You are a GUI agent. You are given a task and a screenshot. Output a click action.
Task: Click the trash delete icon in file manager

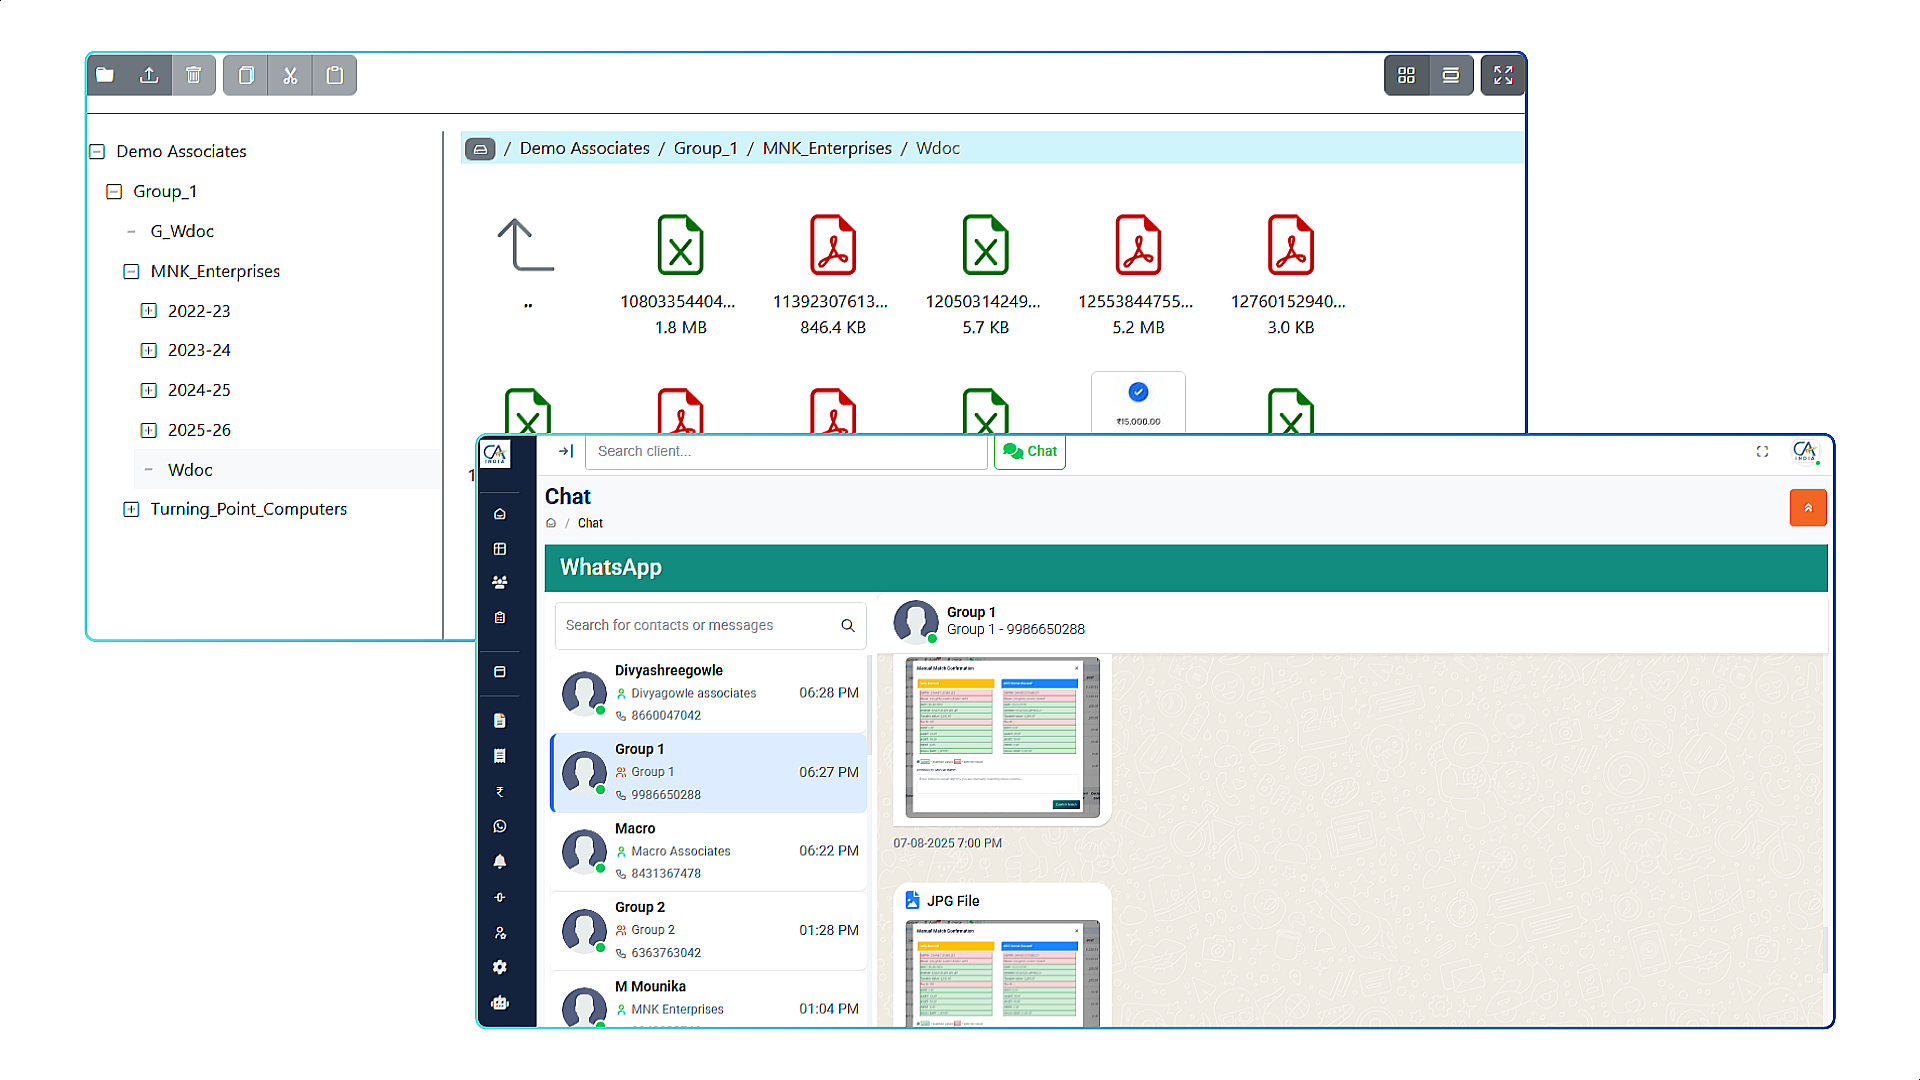pos(194,75)
